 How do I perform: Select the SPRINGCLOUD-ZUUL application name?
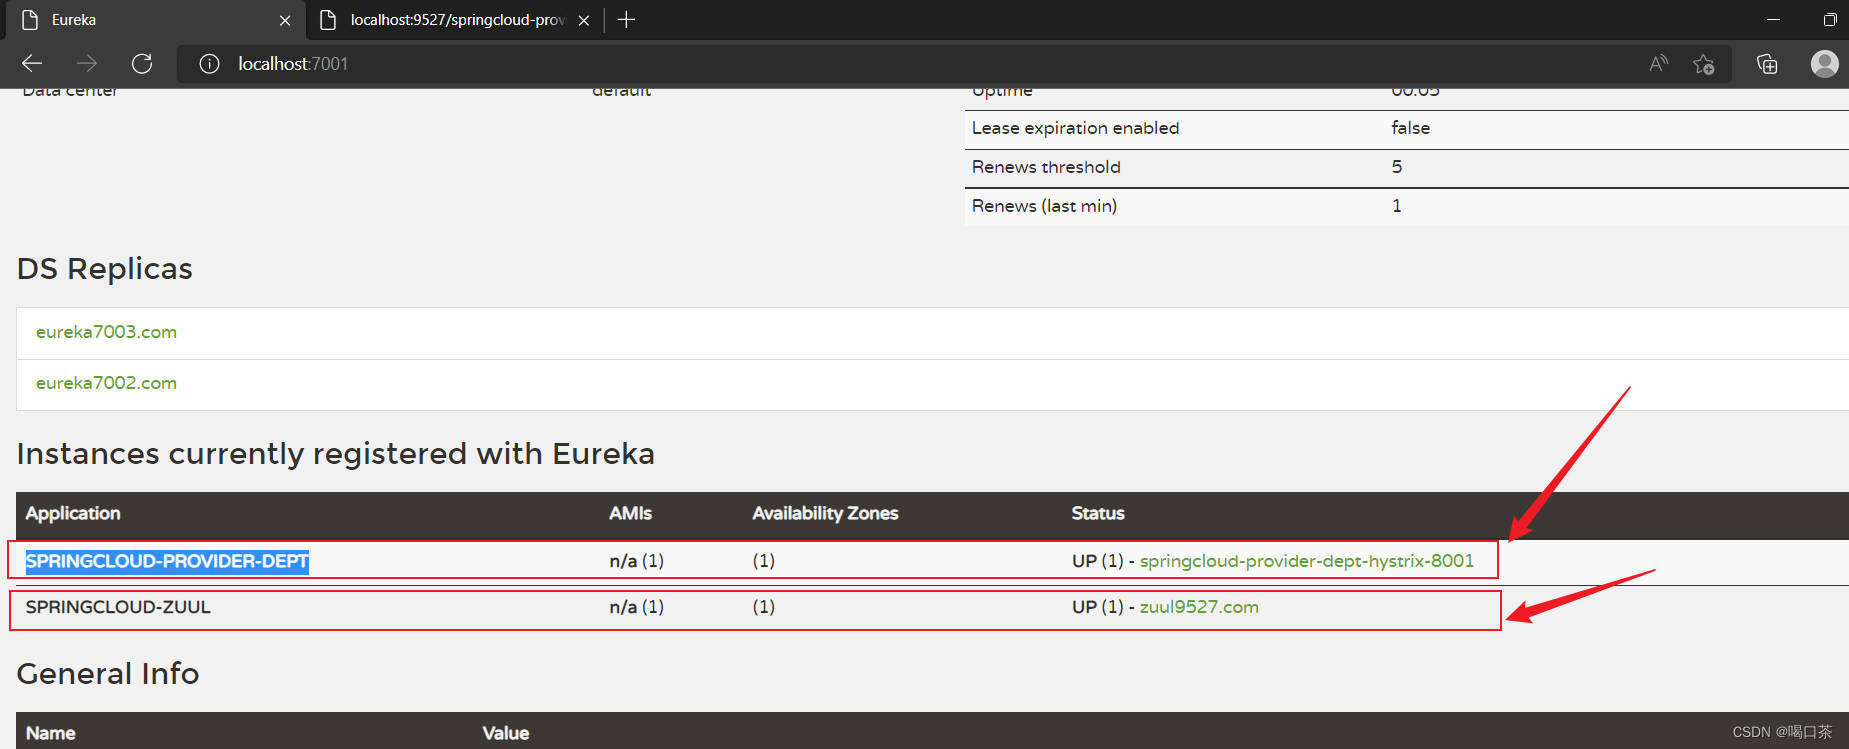click(x=118, y=607)
